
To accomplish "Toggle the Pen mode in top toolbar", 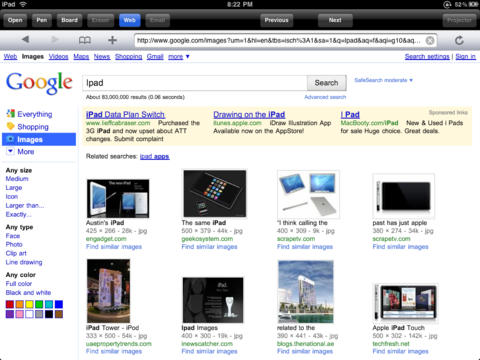I will (42, 20).
